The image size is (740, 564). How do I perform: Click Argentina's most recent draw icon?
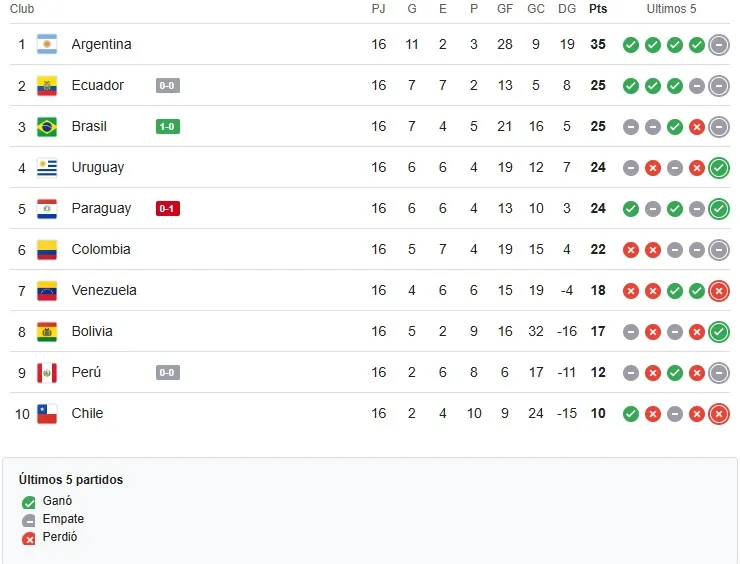(x=719, y=45)
